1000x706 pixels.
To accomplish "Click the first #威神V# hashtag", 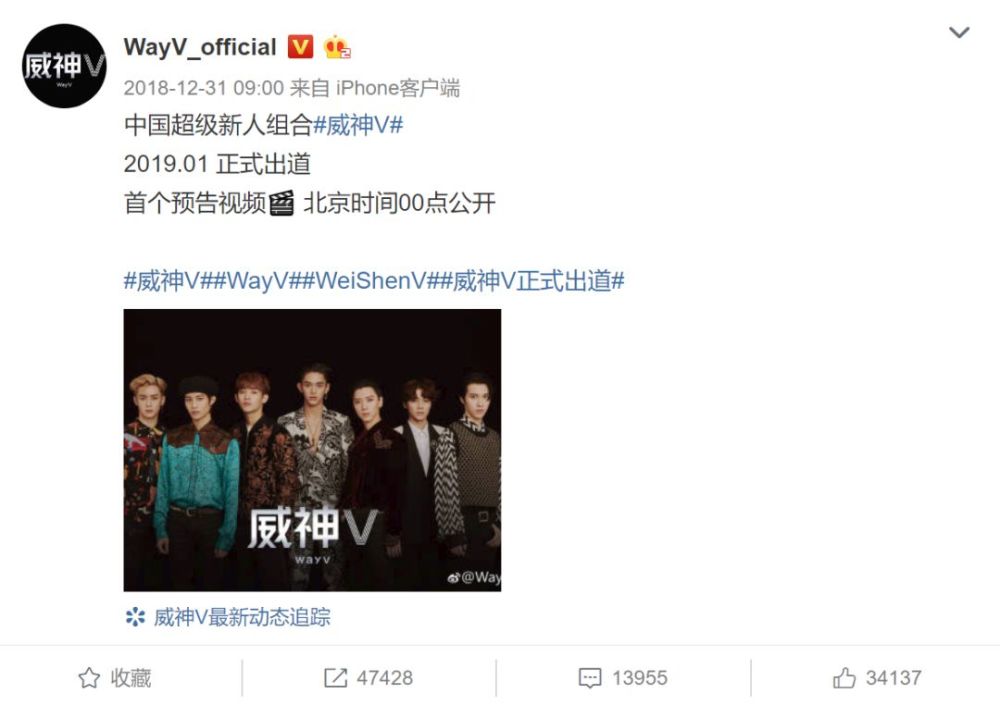I will [x=358, y=125].
